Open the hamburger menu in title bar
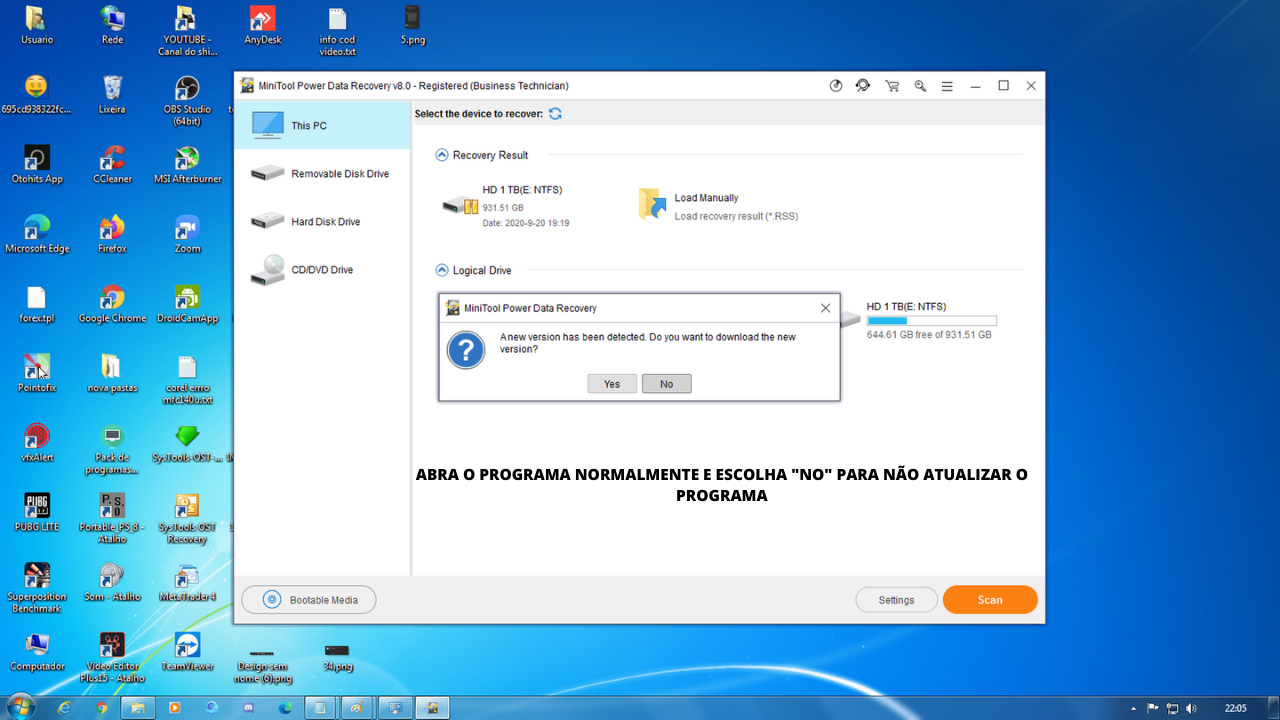1280x720 pixels. (947, 86)
